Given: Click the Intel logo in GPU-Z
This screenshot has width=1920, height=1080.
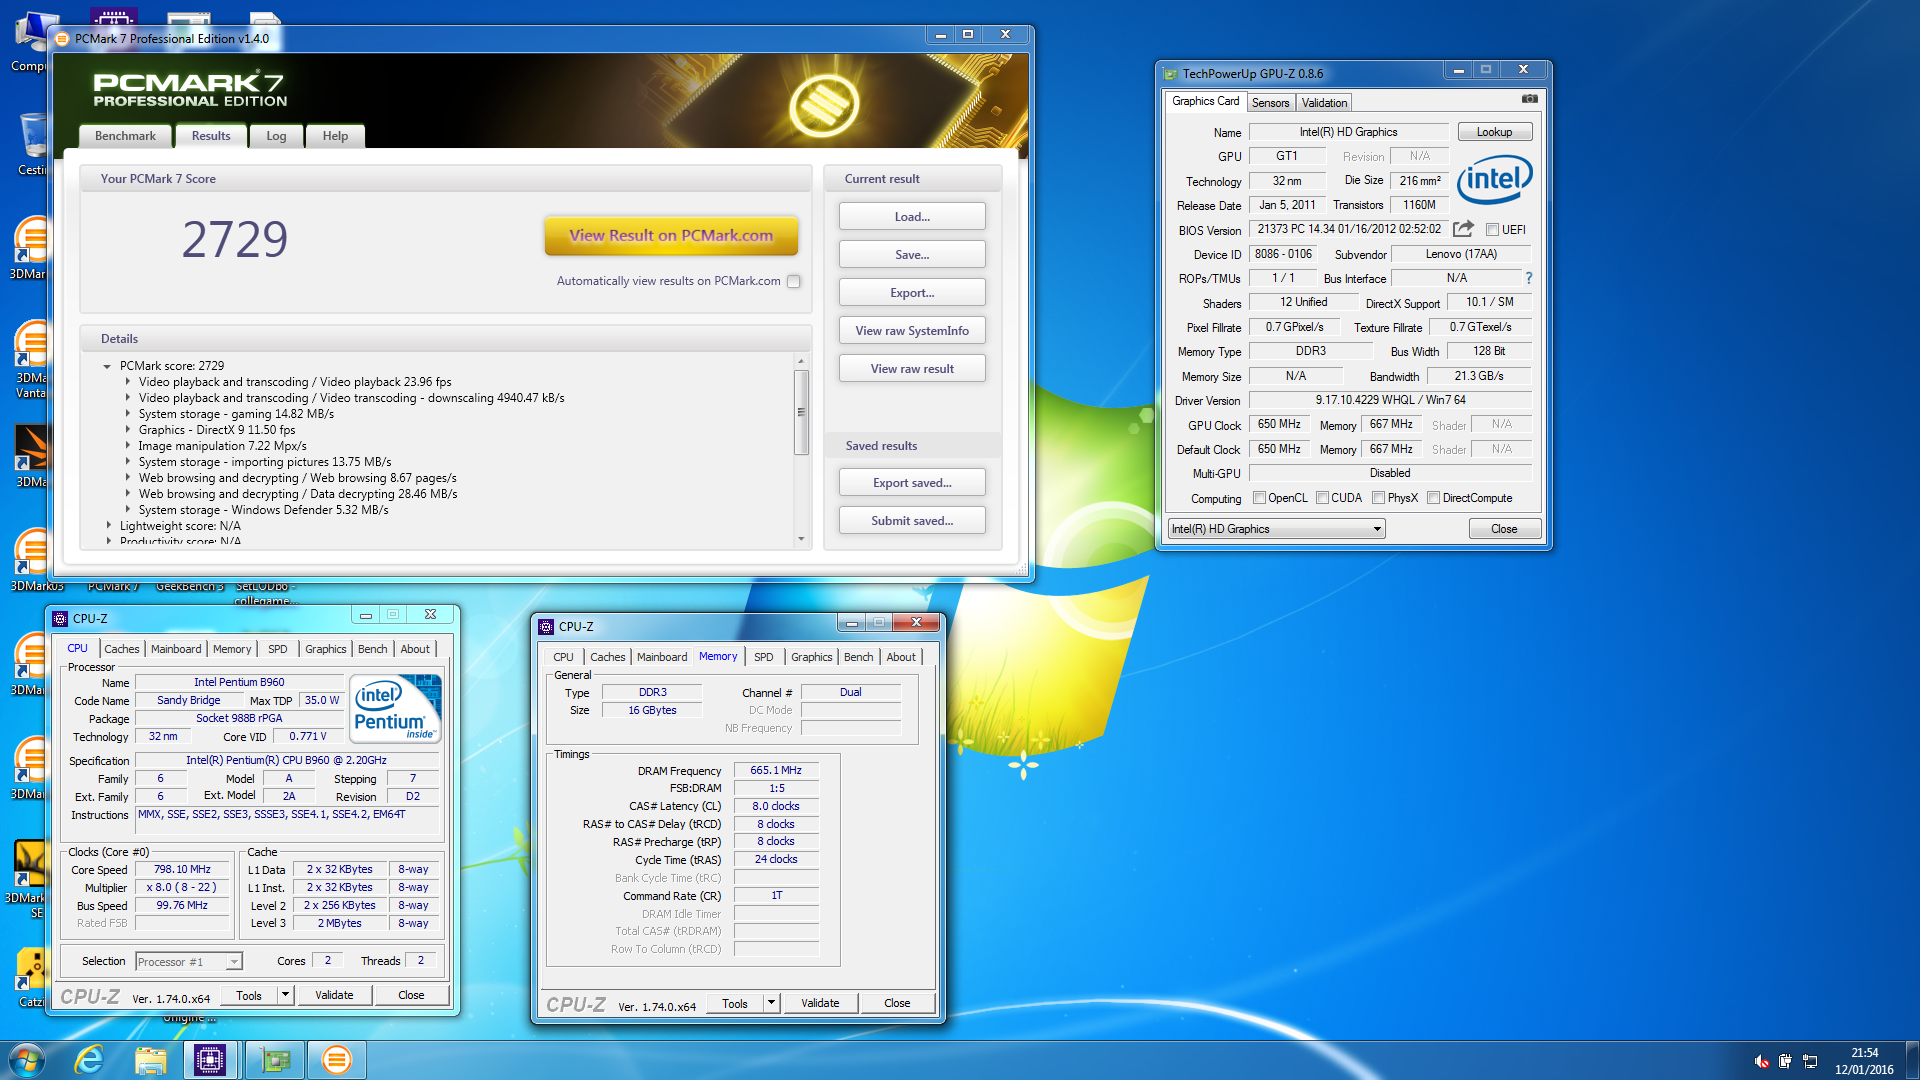Looking at the screenshot, I should click(x=1494, y=180).
